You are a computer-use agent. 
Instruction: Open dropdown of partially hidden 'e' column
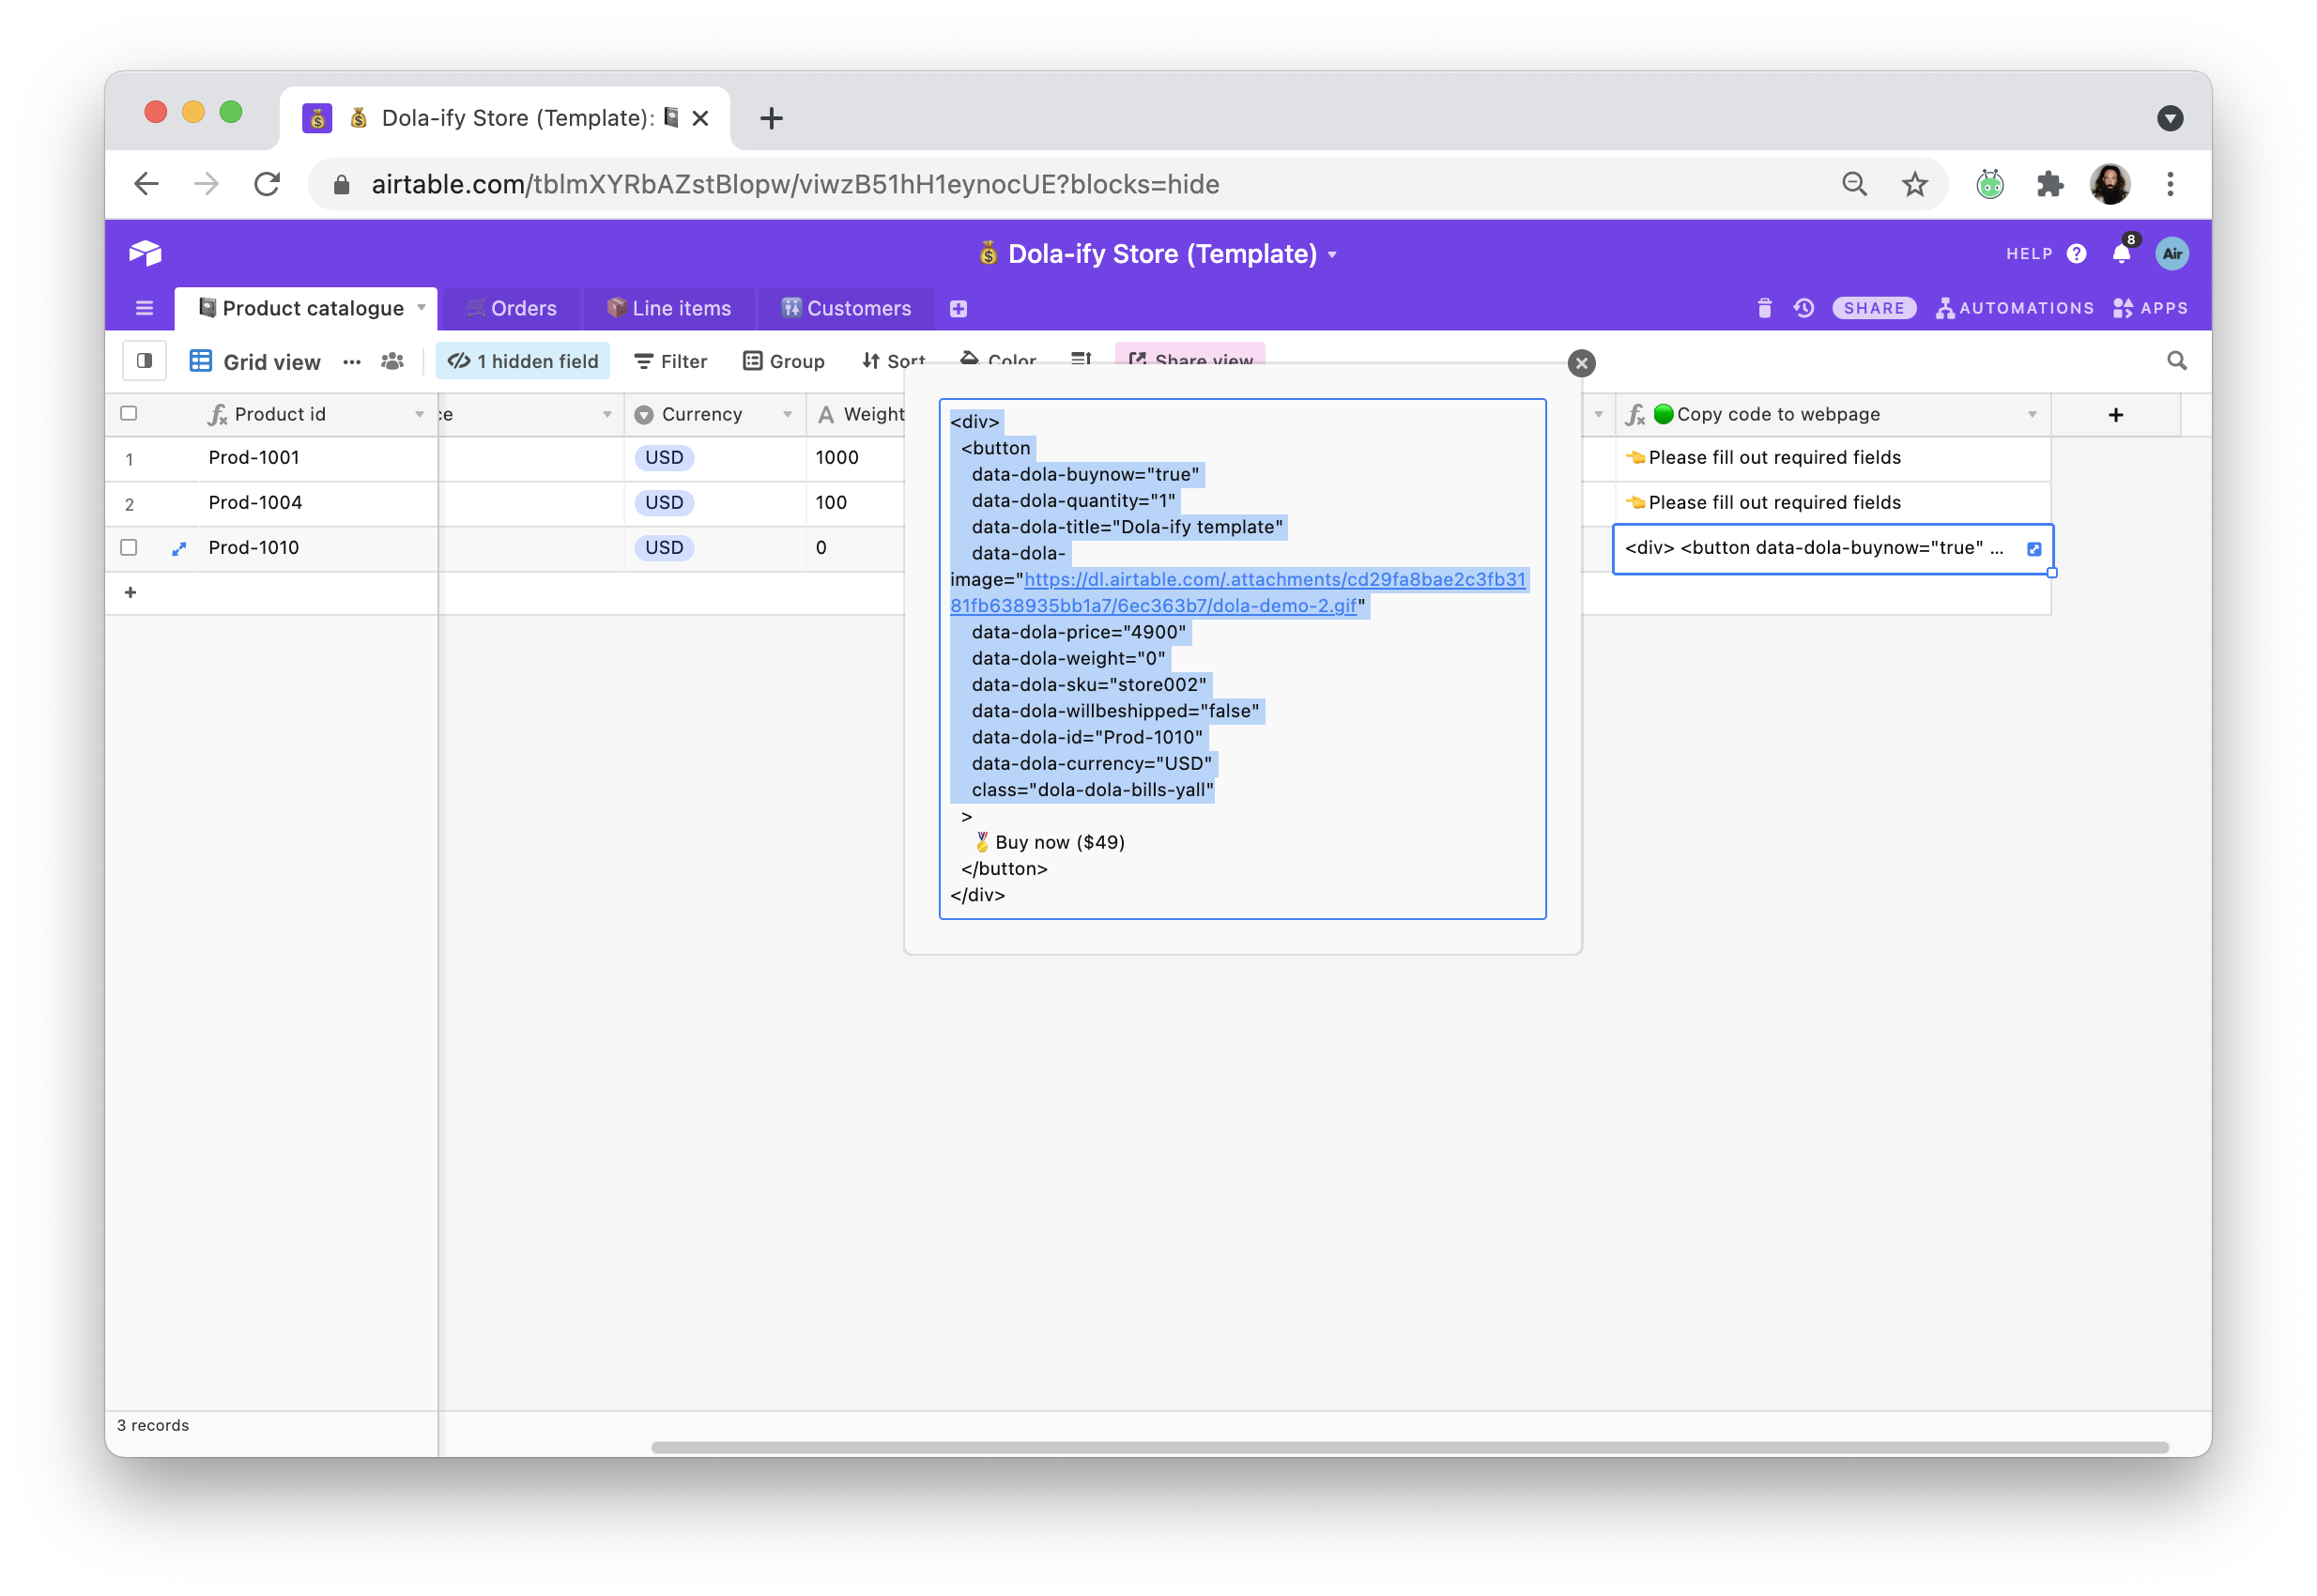click(x=606, y=415)
